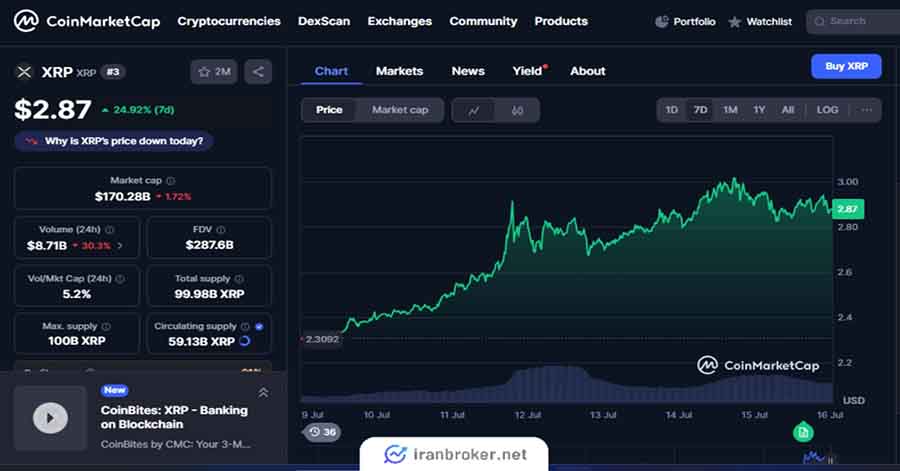
Task: Click the CoinMarketCap logo
Action: point(87,21)
